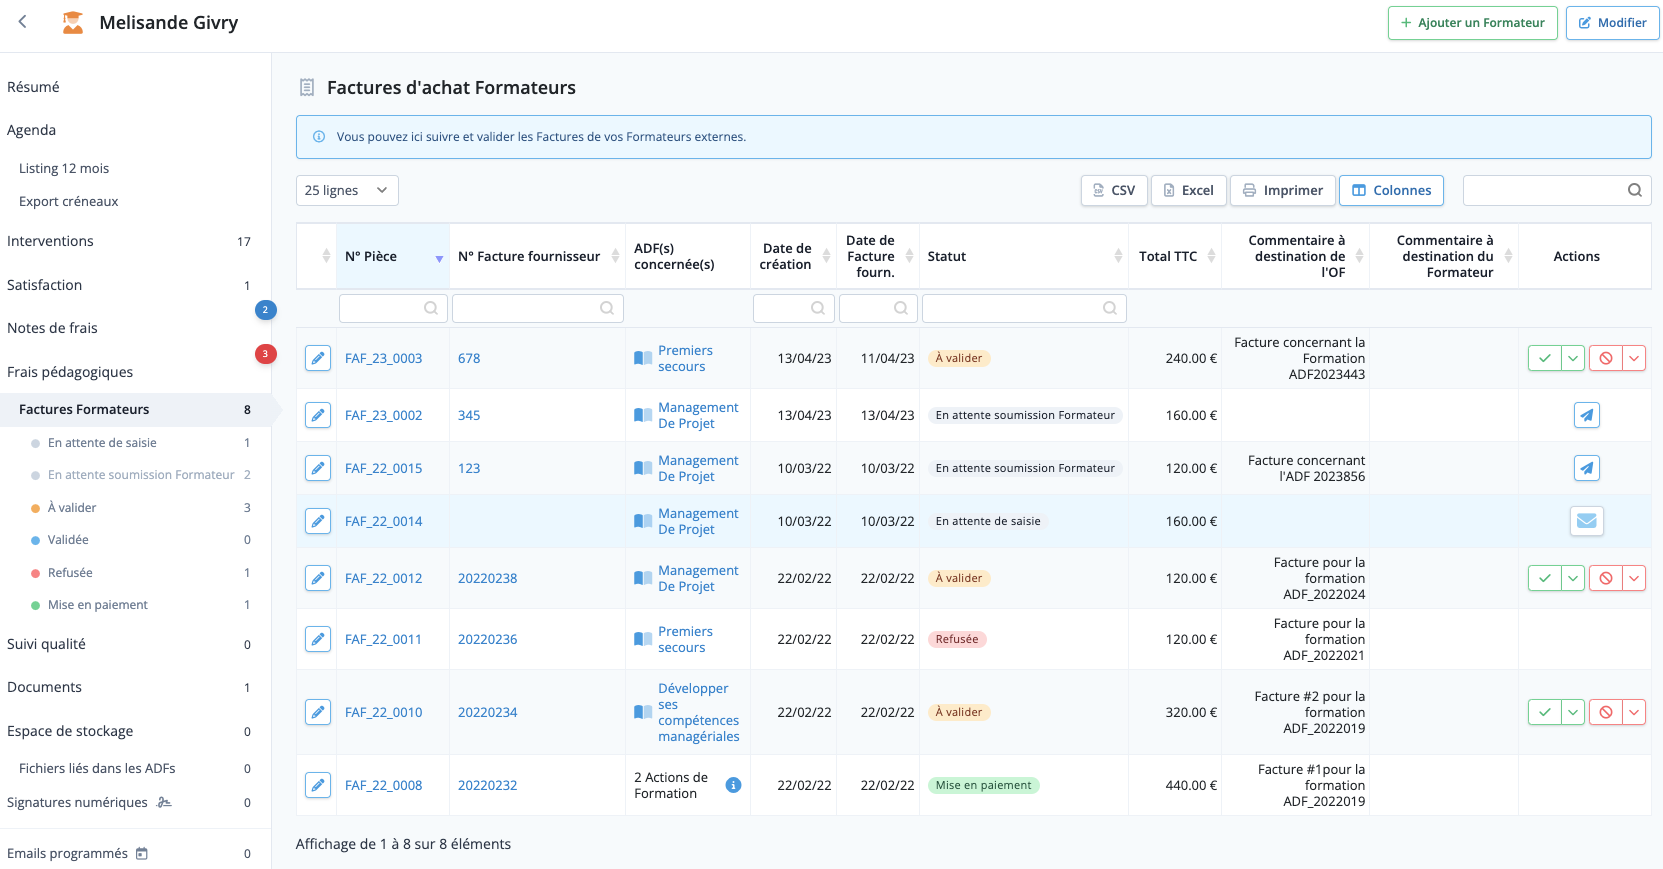Click the formateur avatar icon beside Melisande Givry
The height and width of the screenshot is (869, 1663).
pyautogui.click(x=73, y=22)
